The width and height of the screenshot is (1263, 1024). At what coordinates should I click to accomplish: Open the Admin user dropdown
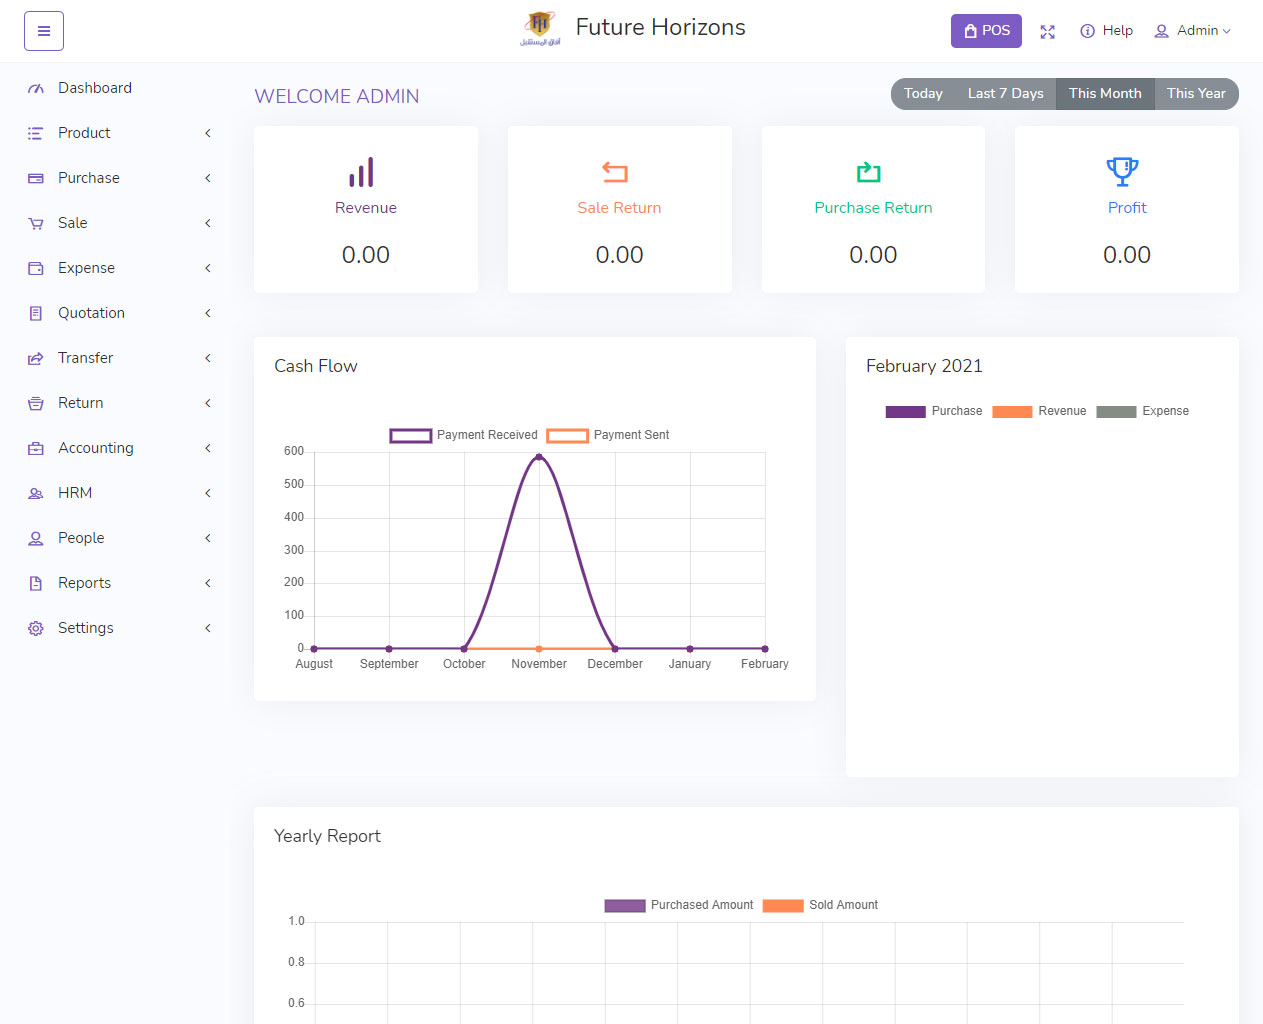[x=1192, y=31]
